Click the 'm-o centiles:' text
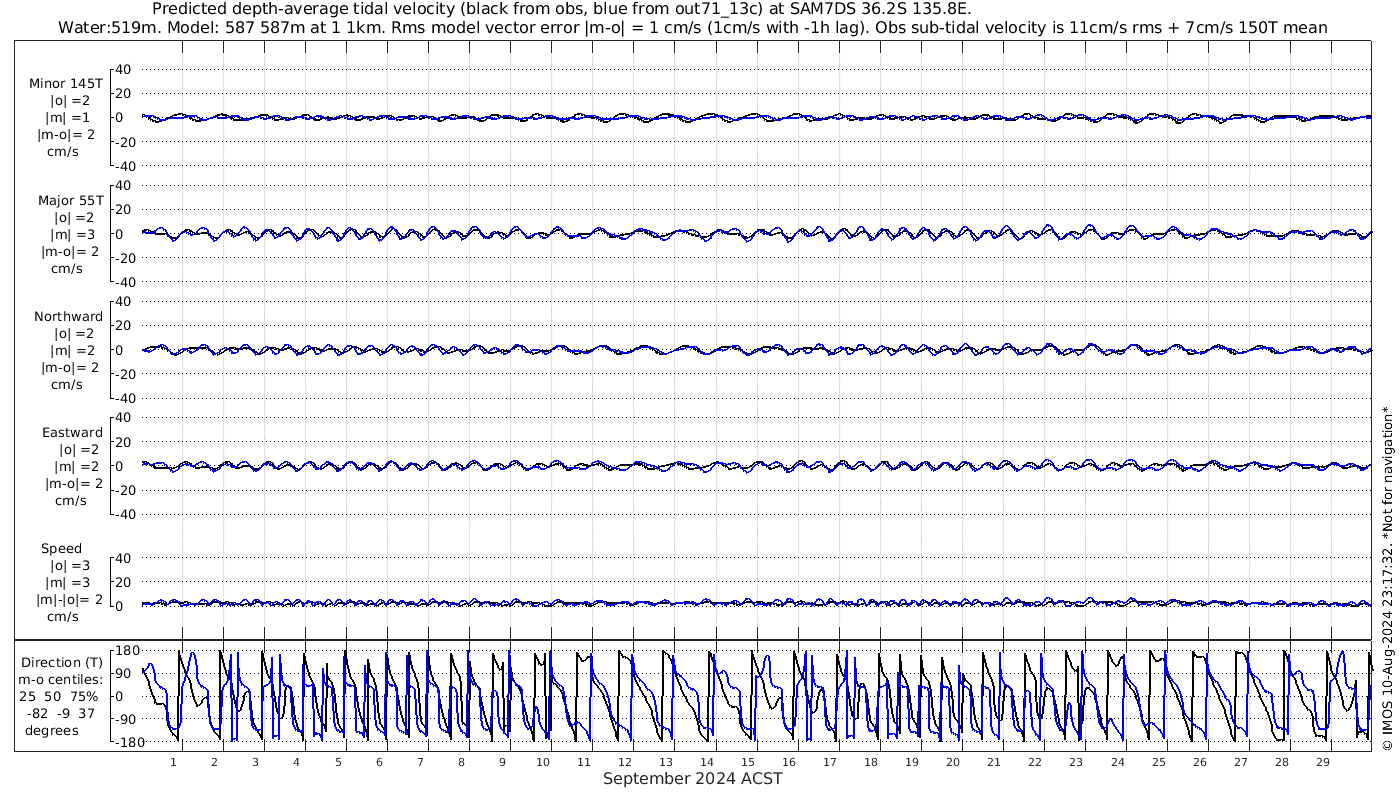The width and height of the screenshot is (1400, 800). click(x=62, y=679)
